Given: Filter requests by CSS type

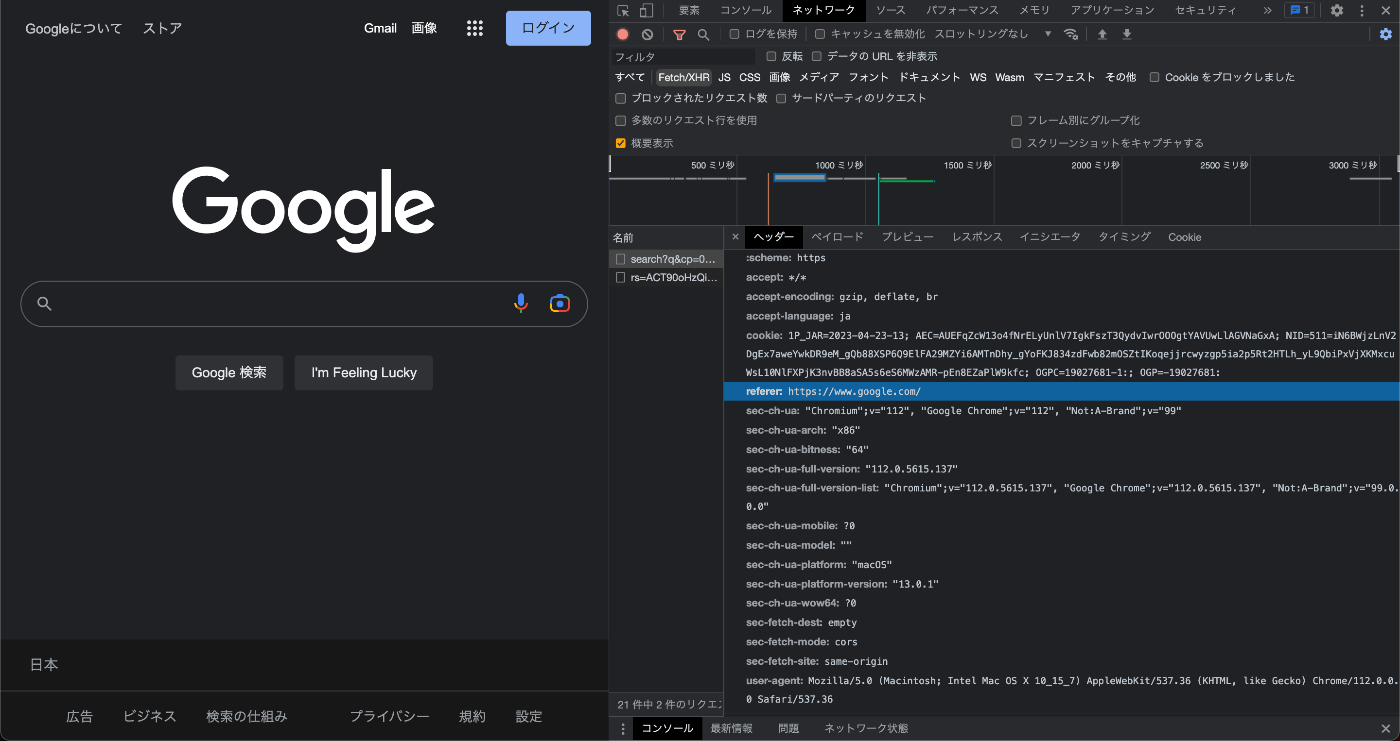Looking at the screenshot, I should pyautogui.click(x=750, y=77).
